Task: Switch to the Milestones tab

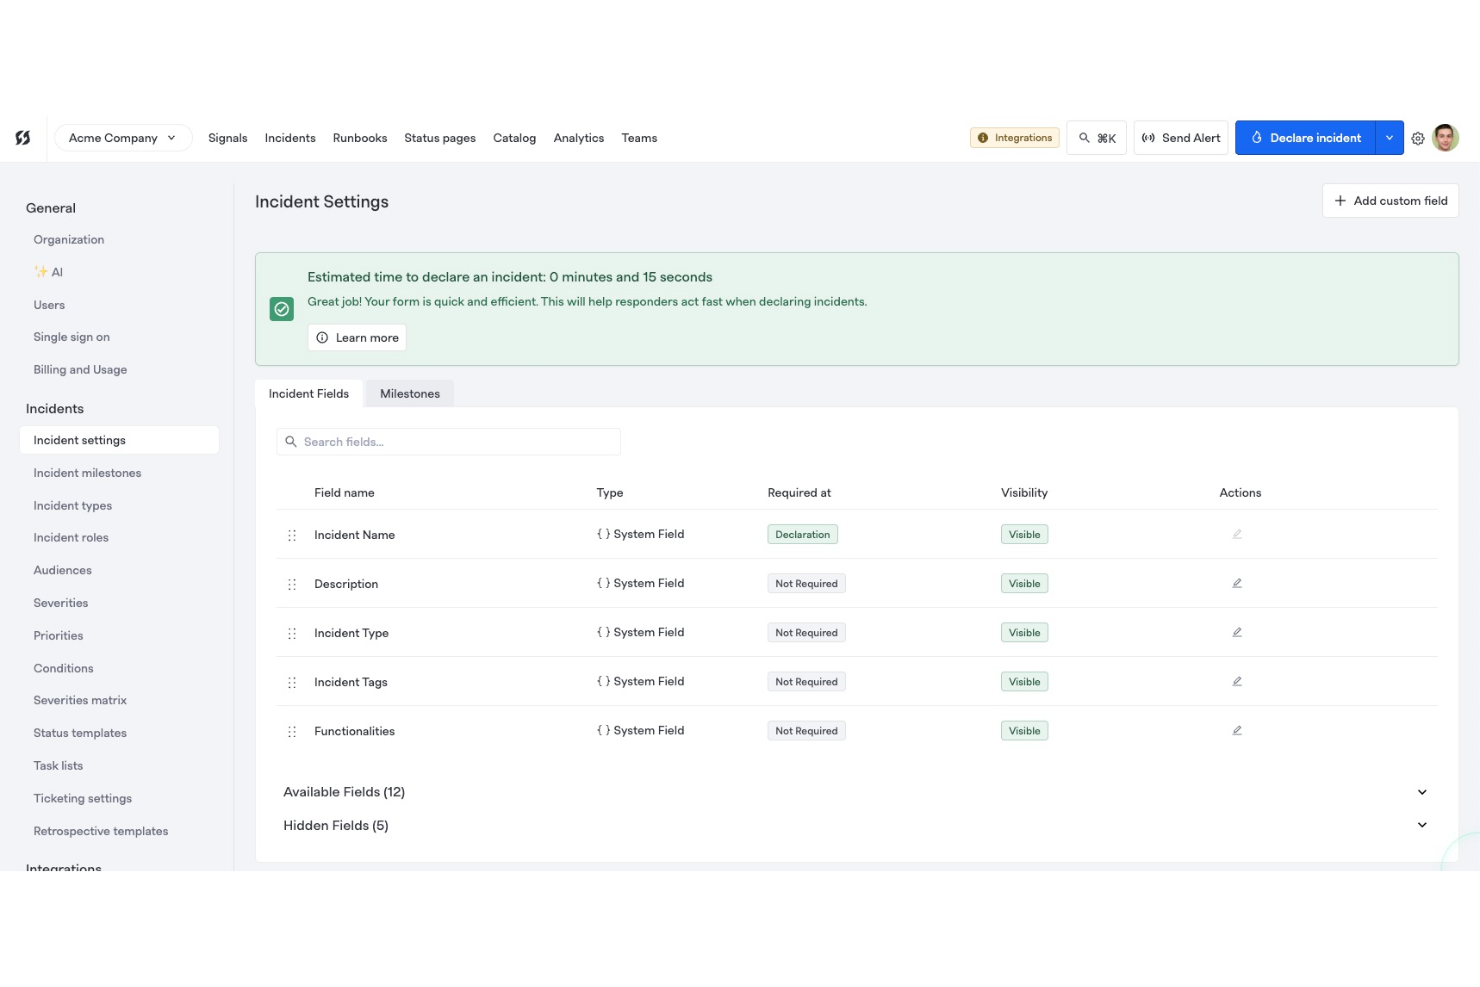Action: point(410,394)
